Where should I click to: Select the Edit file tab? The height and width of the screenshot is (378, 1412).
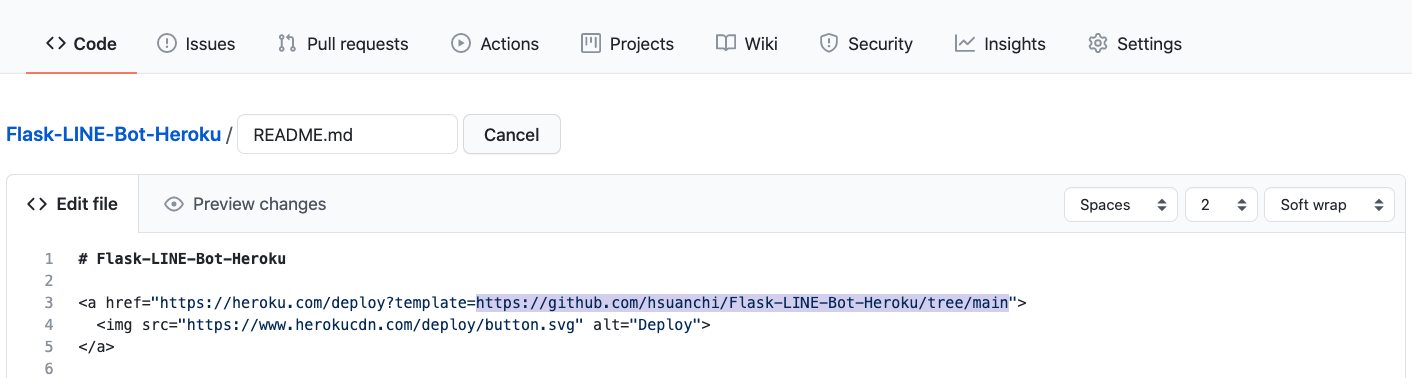pos(73,204)
